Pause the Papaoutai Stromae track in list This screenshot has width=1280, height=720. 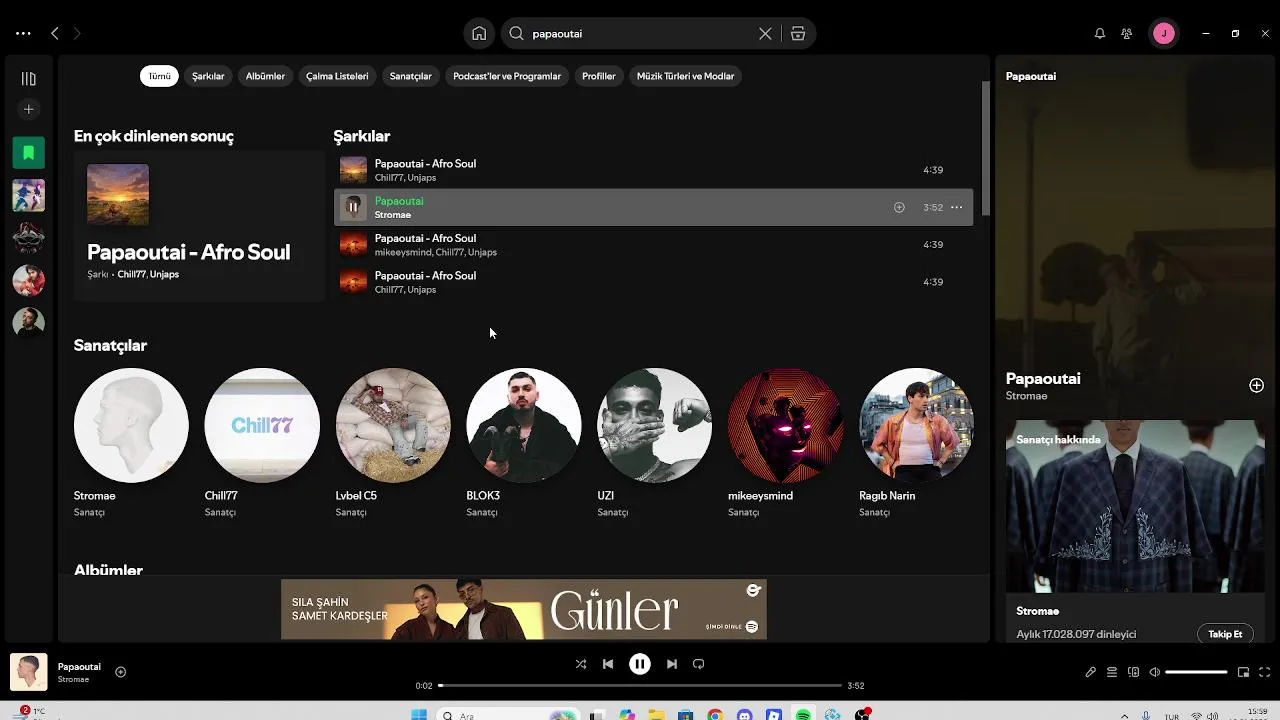[353, 207]
